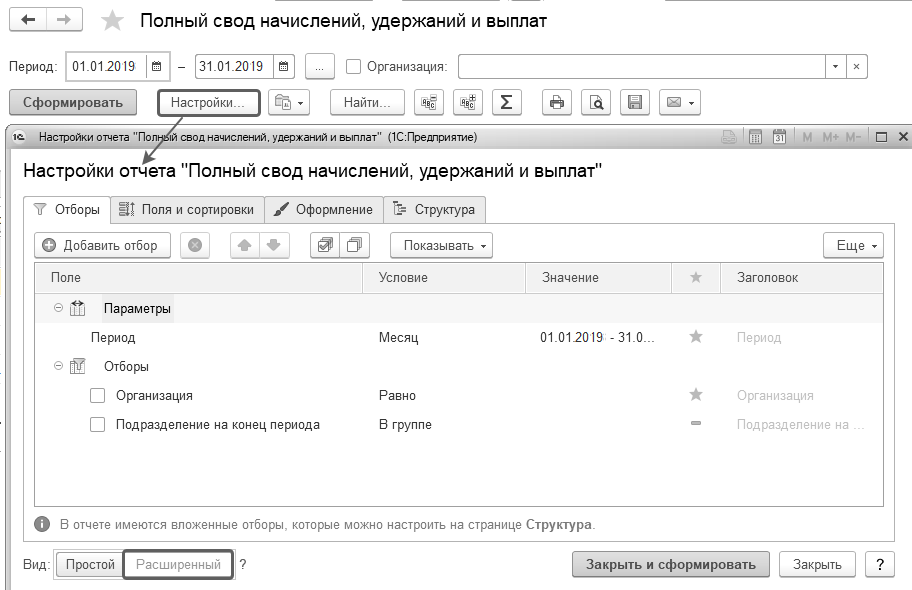Image resolution: width=912 pixels, height=590 pixels.
Task: Uncheck all filters icon
Action: click(x=354, y=246)
